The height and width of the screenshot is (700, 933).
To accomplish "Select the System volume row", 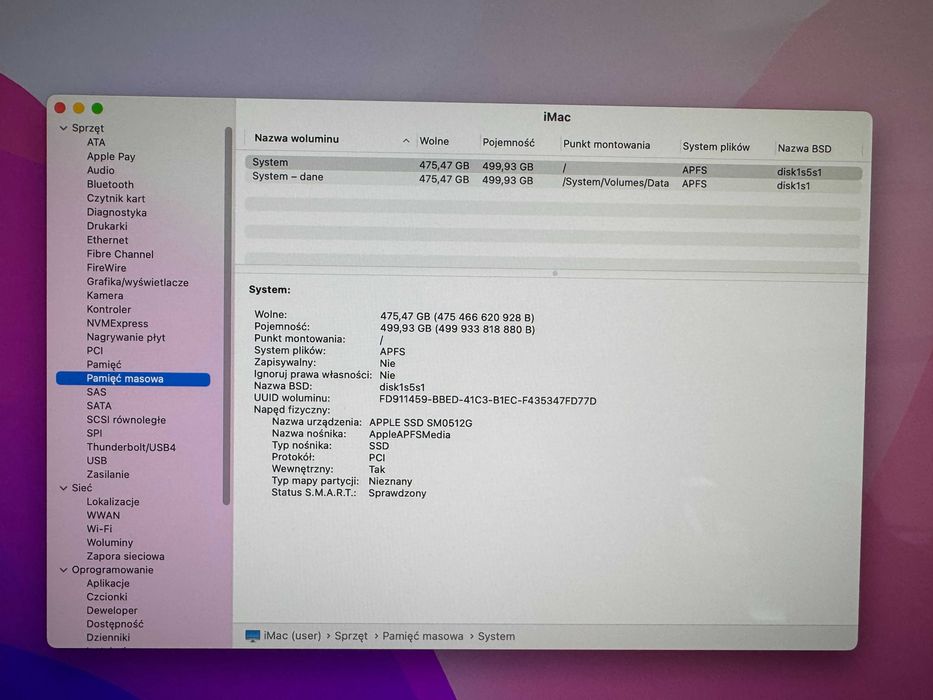I will [553, 165].
